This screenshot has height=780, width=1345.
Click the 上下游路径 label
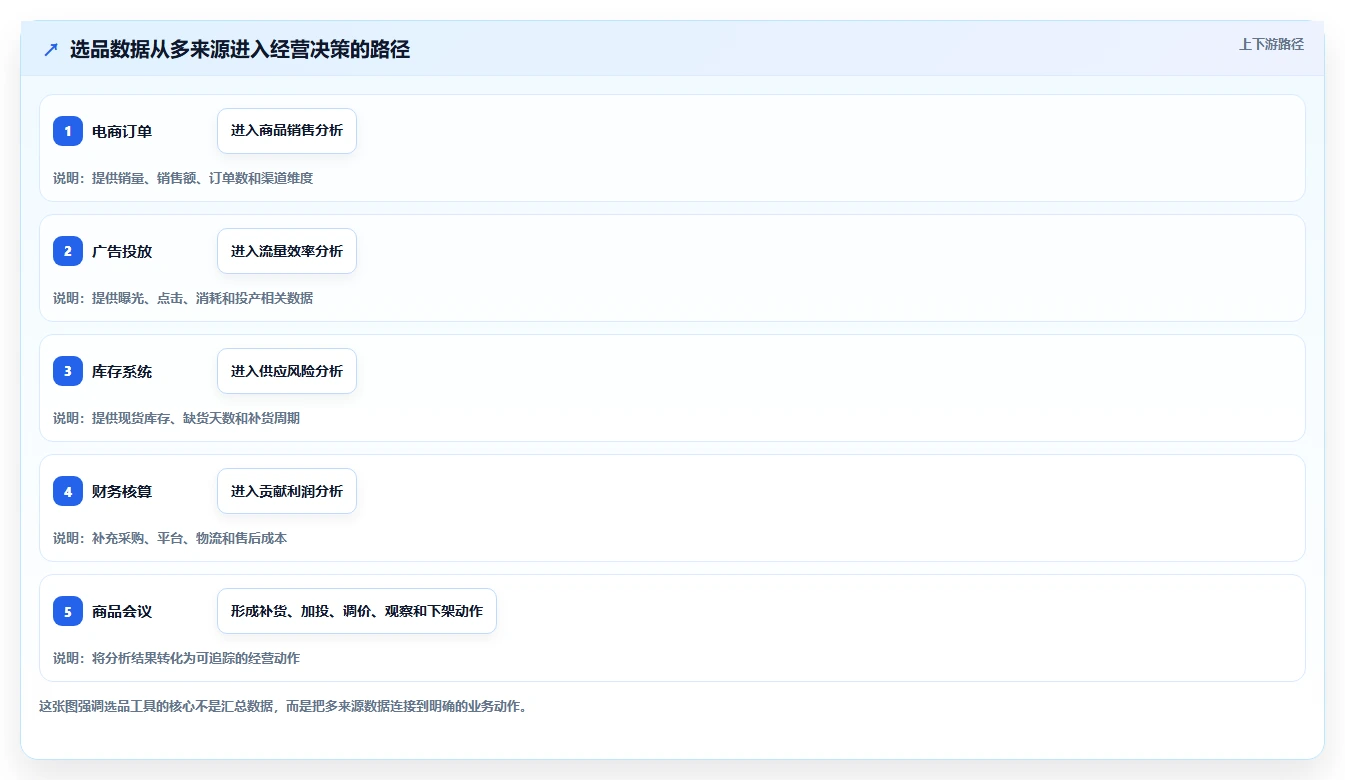[1271, 44]
